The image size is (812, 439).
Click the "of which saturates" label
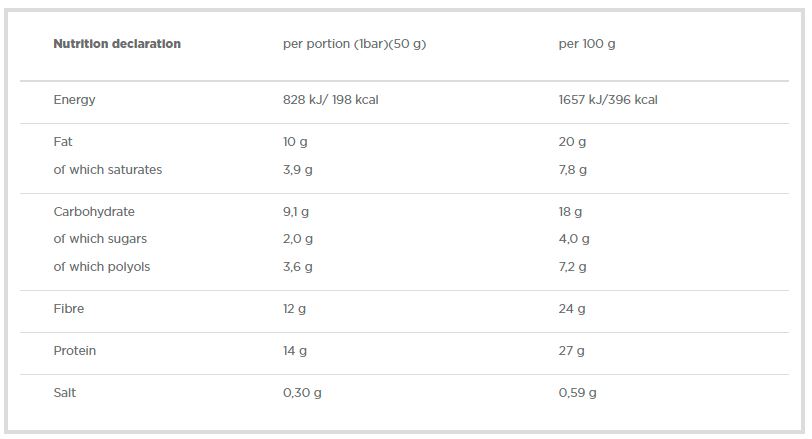107,170
